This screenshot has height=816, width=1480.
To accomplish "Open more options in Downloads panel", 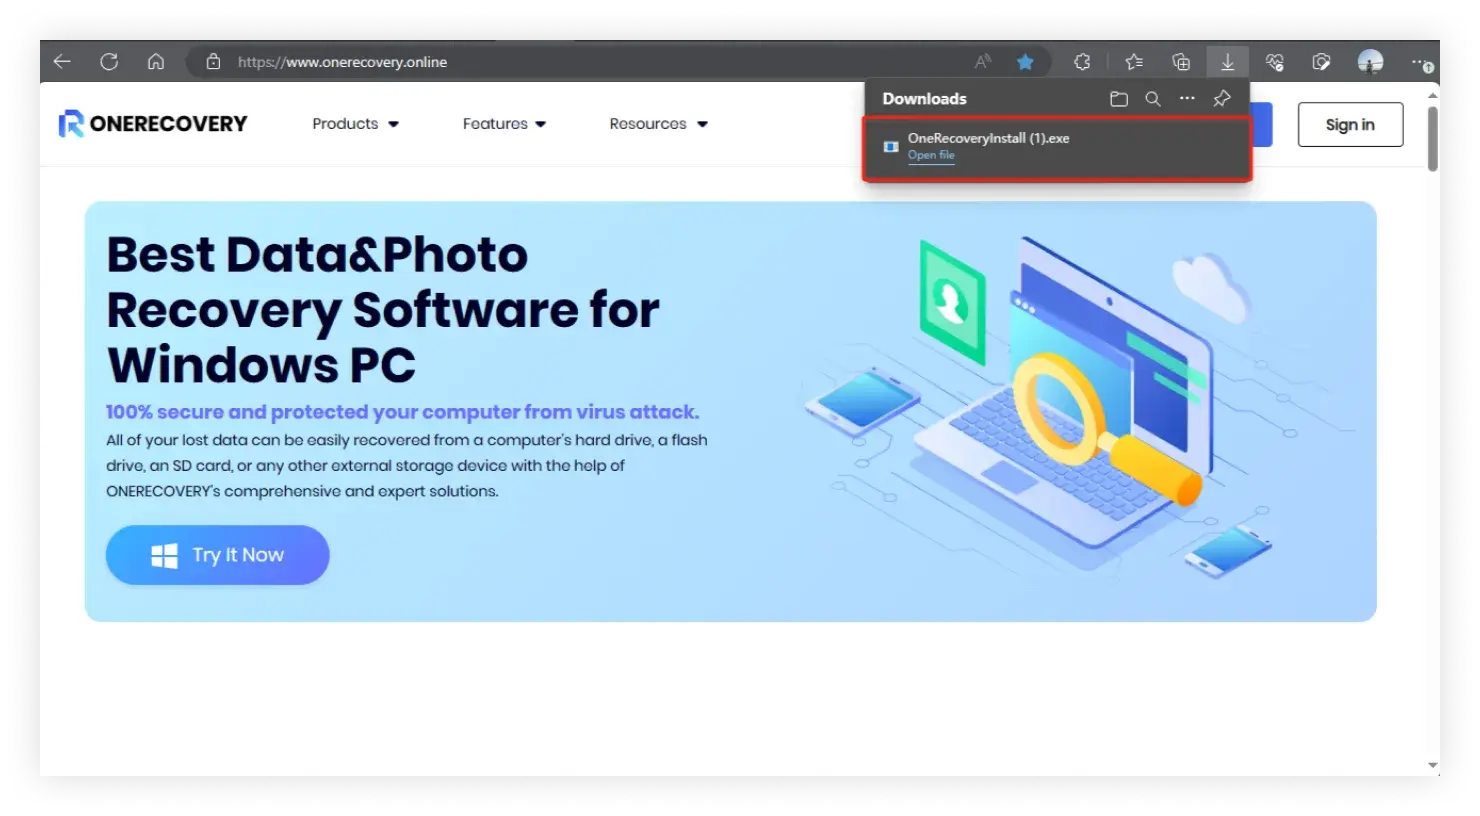I will click(1187, 99).
